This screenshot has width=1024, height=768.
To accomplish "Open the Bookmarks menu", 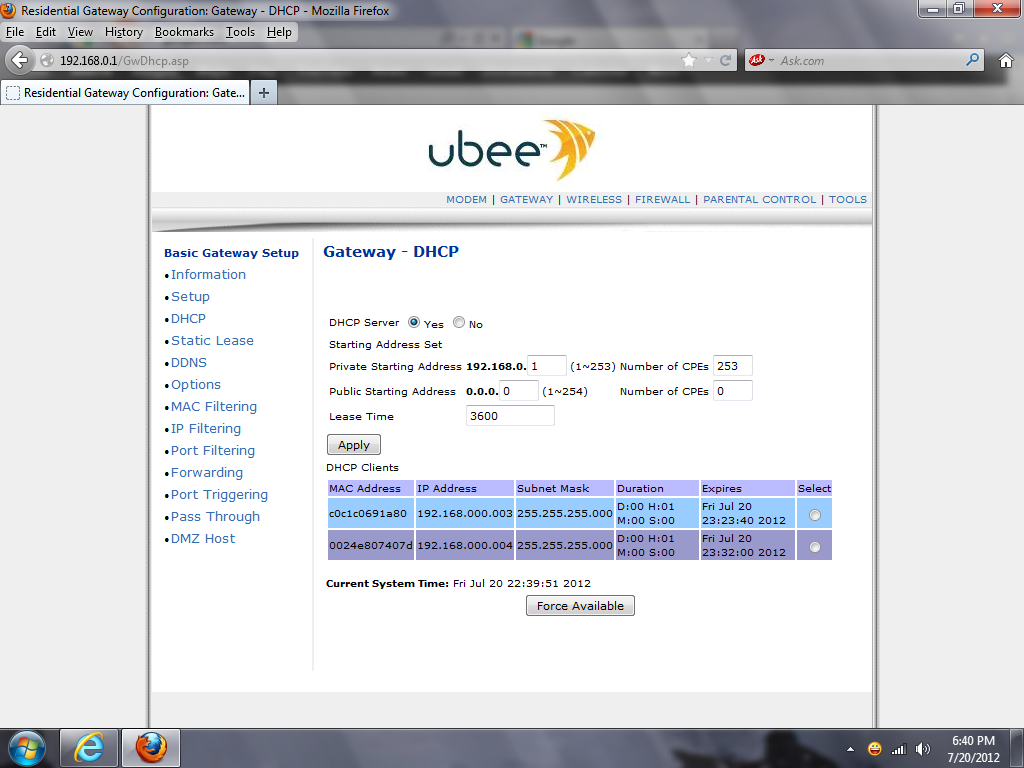I will pos(184,32).
